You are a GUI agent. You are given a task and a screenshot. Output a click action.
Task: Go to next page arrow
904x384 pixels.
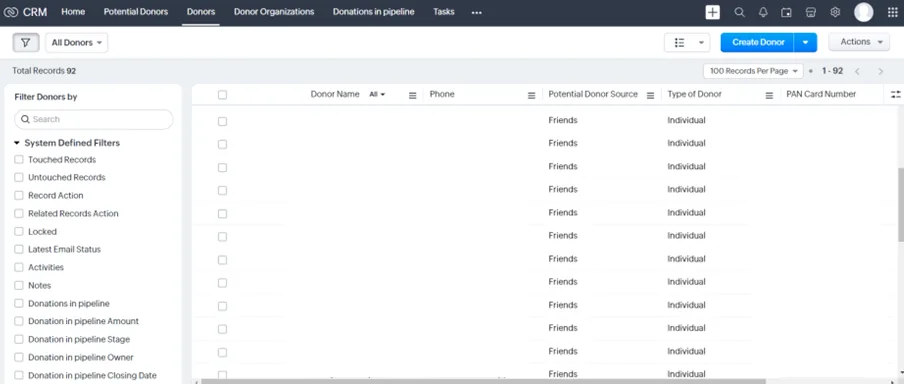(x=880, y=71)
